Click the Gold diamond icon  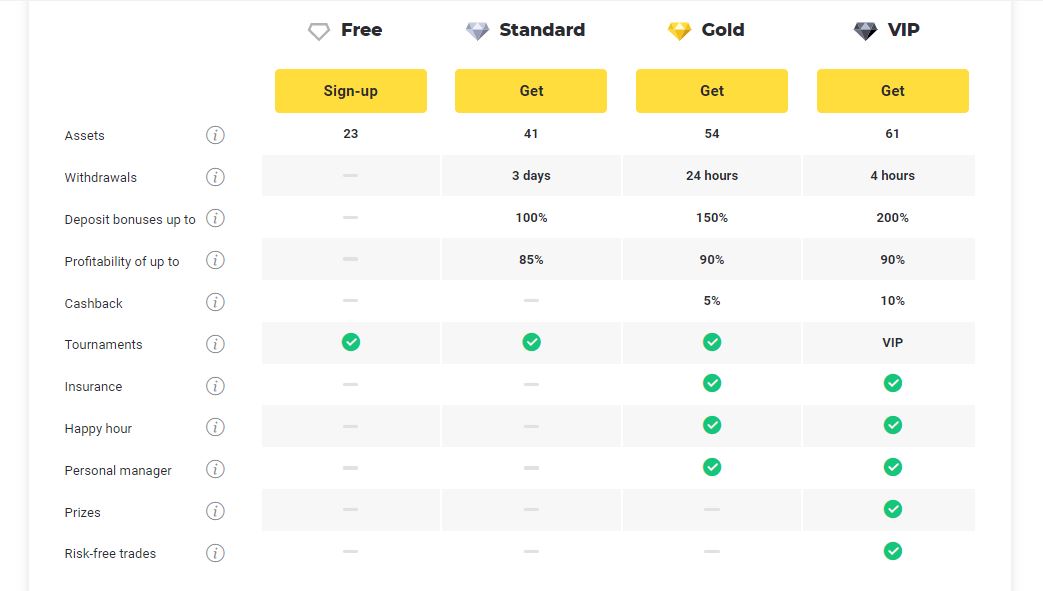679,31
